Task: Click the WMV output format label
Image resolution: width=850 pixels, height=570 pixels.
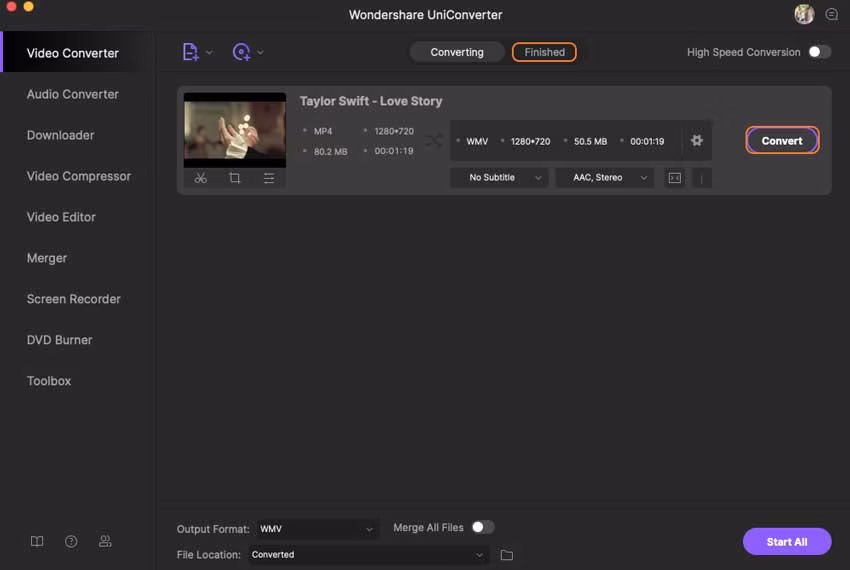Action: tap(477, 142)
